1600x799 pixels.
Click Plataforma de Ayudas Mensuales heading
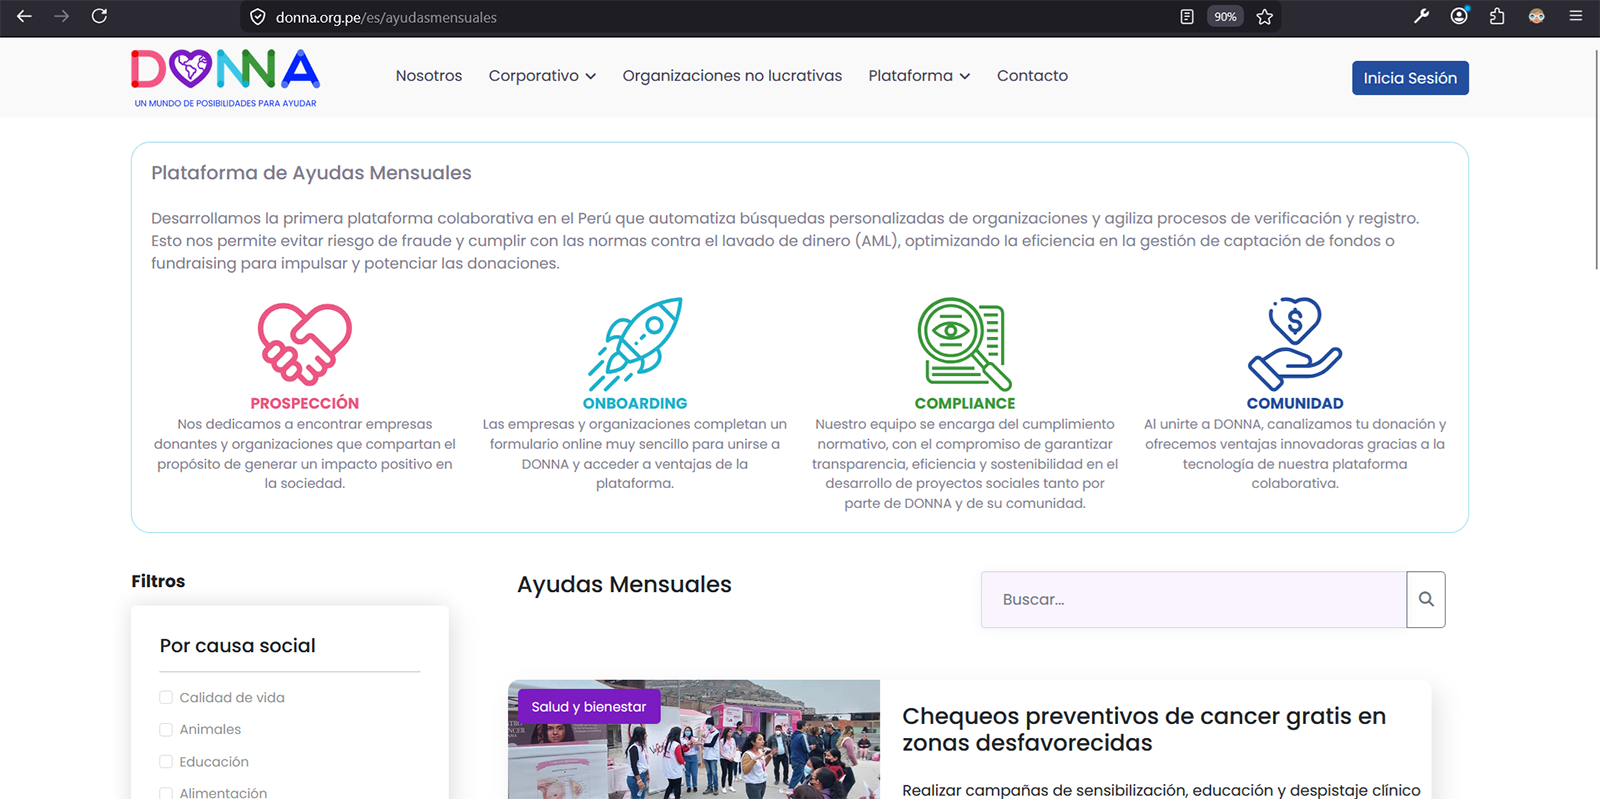point(311,173)
